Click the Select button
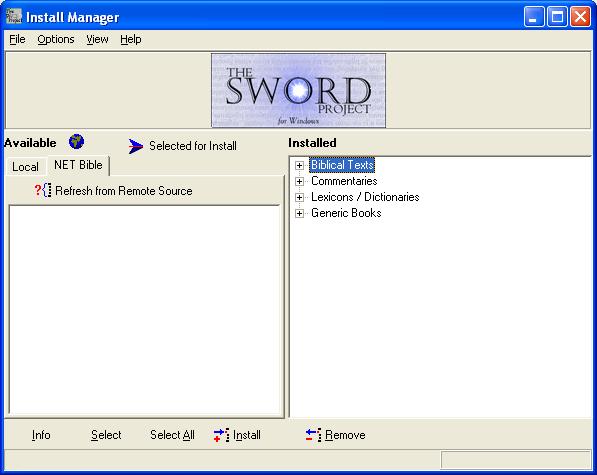This screenshot has height=475, width=597. (x=106, y=435)
